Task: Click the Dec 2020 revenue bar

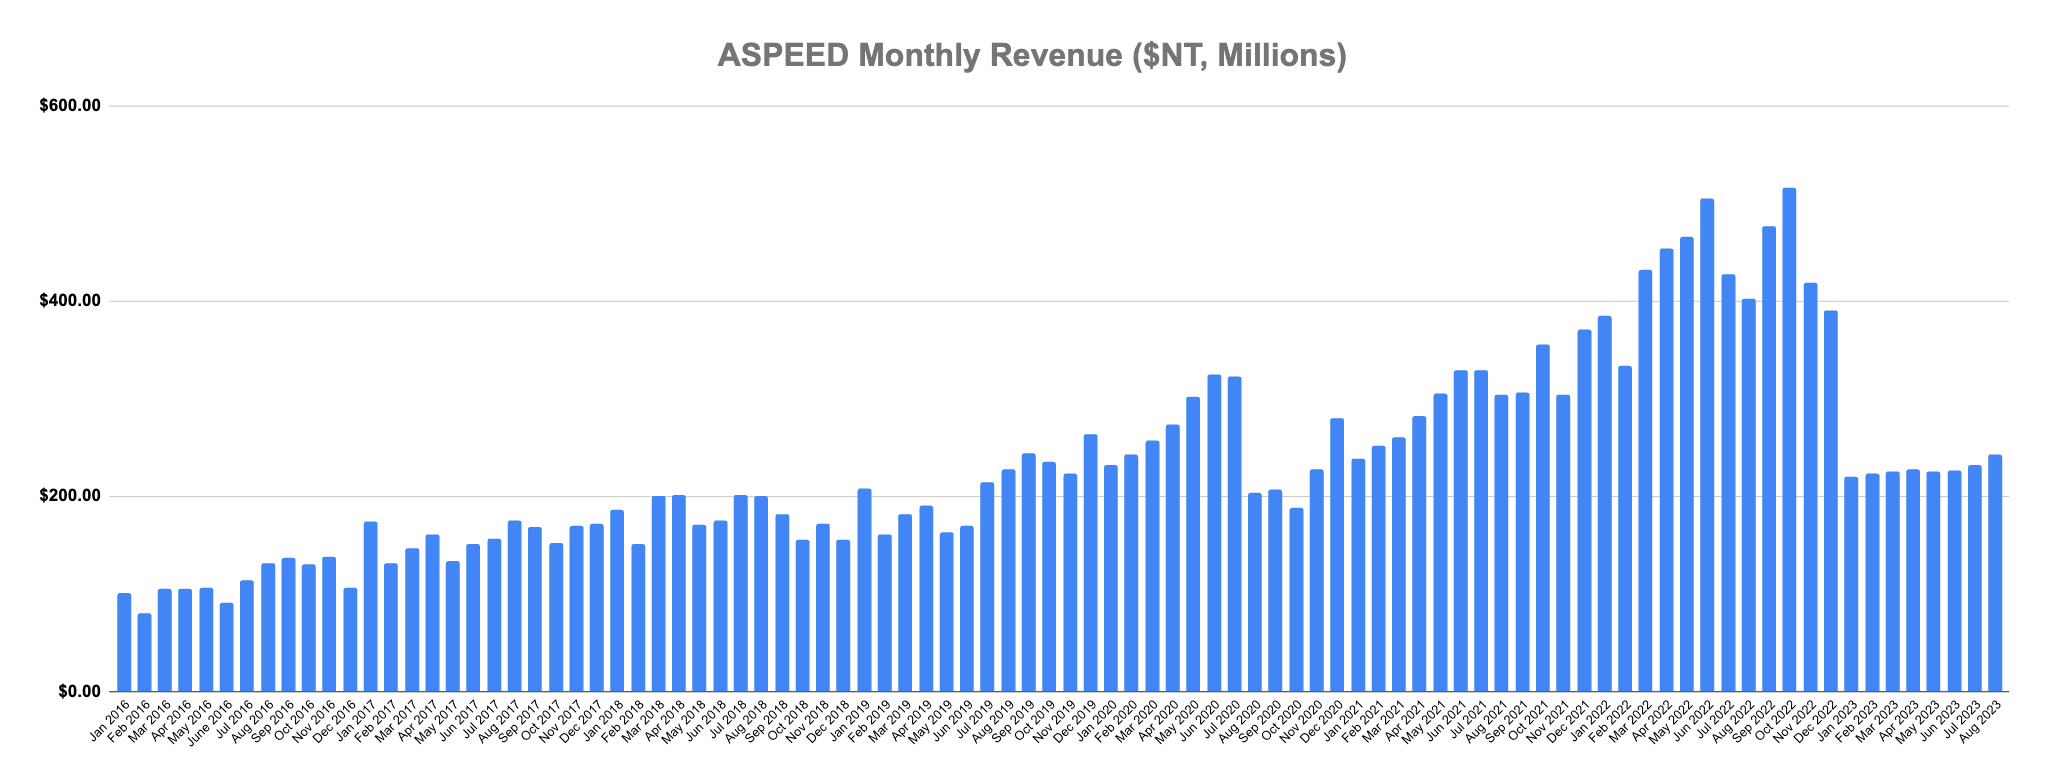Action: point(1337,555)
